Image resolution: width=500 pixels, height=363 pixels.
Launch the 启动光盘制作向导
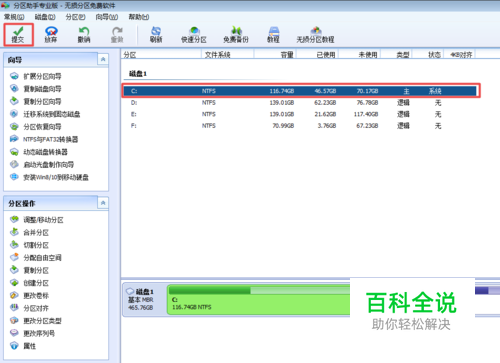tap(42, 164)
